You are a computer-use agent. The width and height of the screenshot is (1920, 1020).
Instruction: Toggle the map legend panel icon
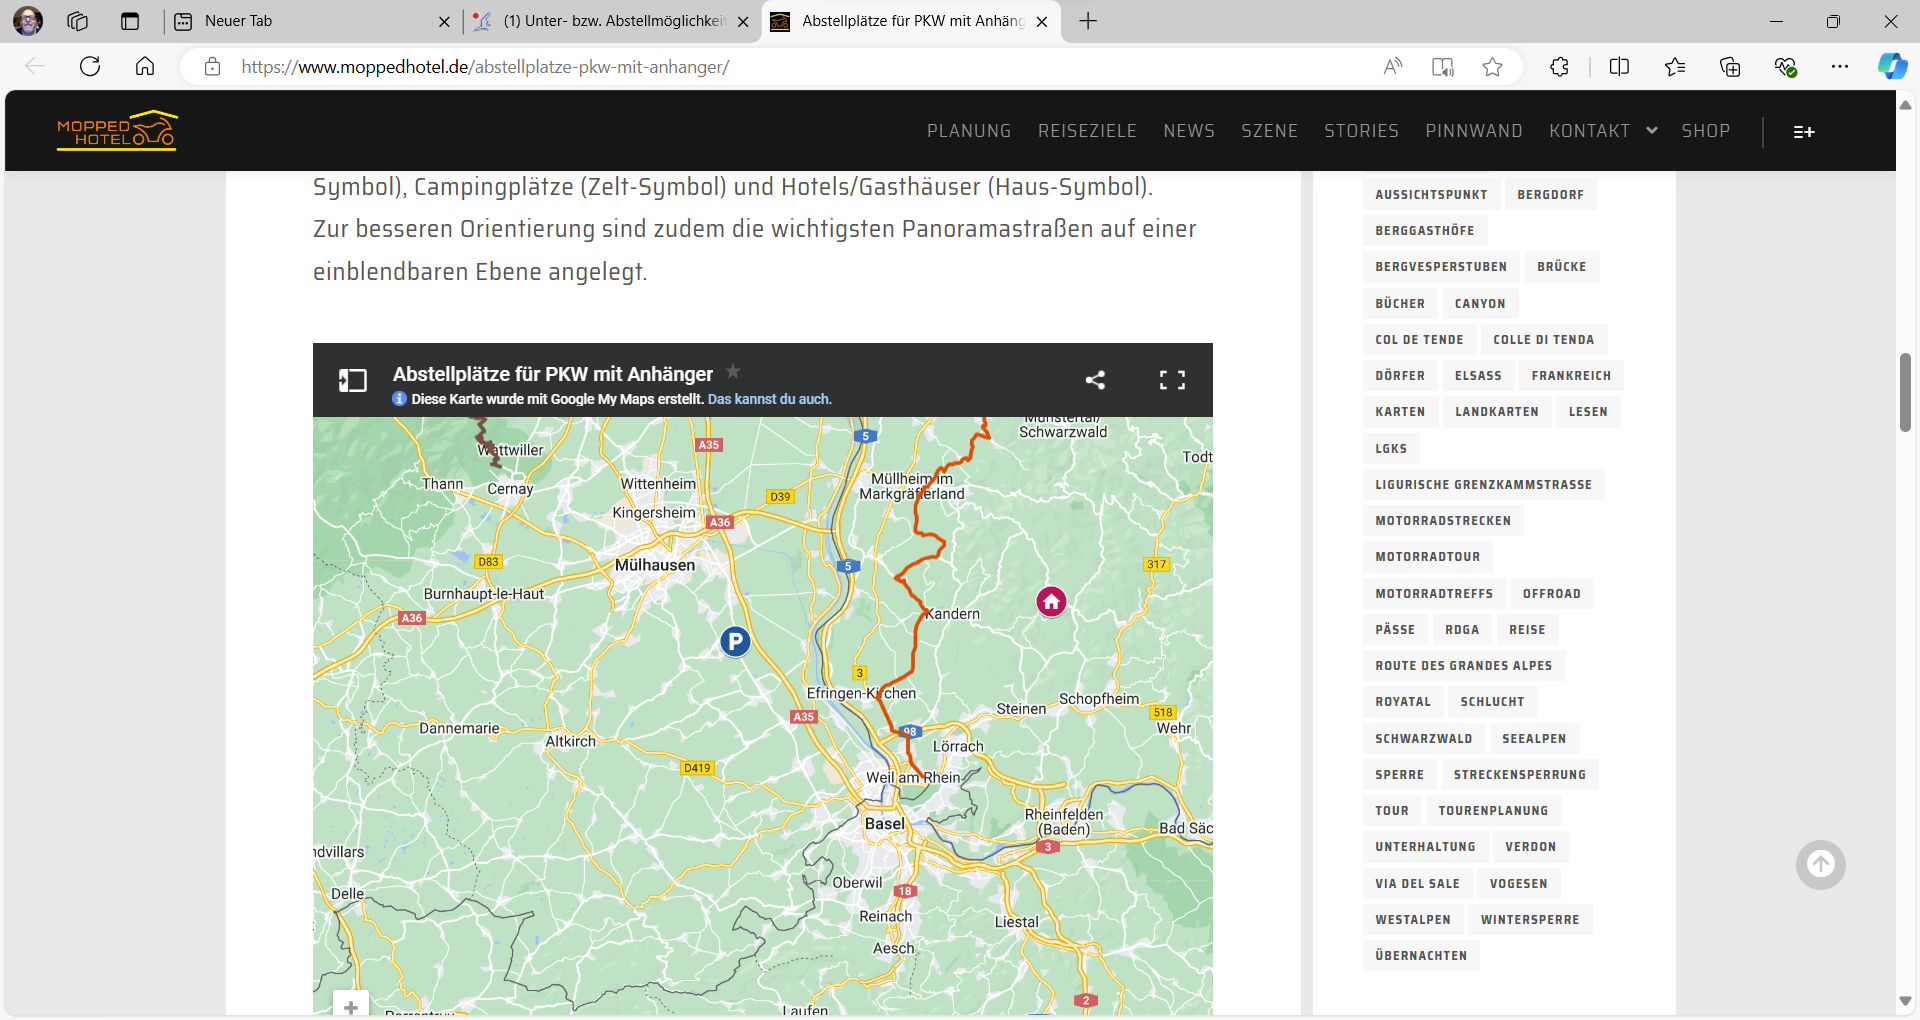tap(353, 380)
